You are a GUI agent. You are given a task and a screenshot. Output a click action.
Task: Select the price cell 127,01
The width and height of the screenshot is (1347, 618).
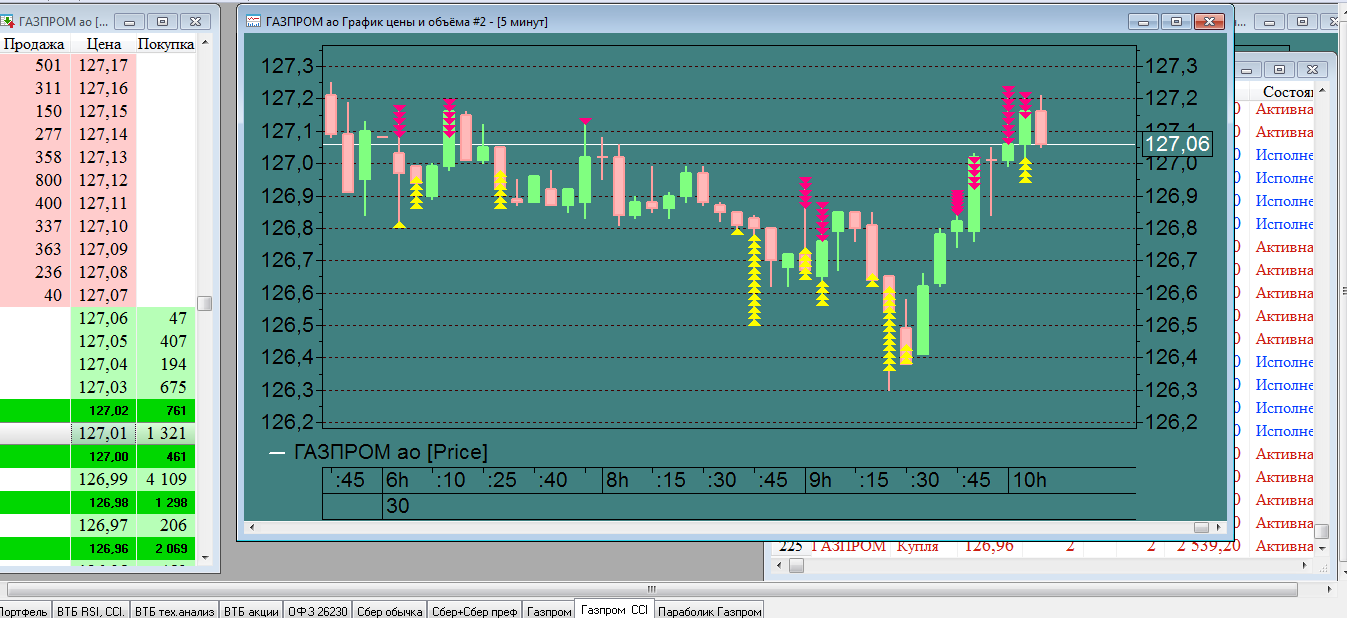(103, 433)
